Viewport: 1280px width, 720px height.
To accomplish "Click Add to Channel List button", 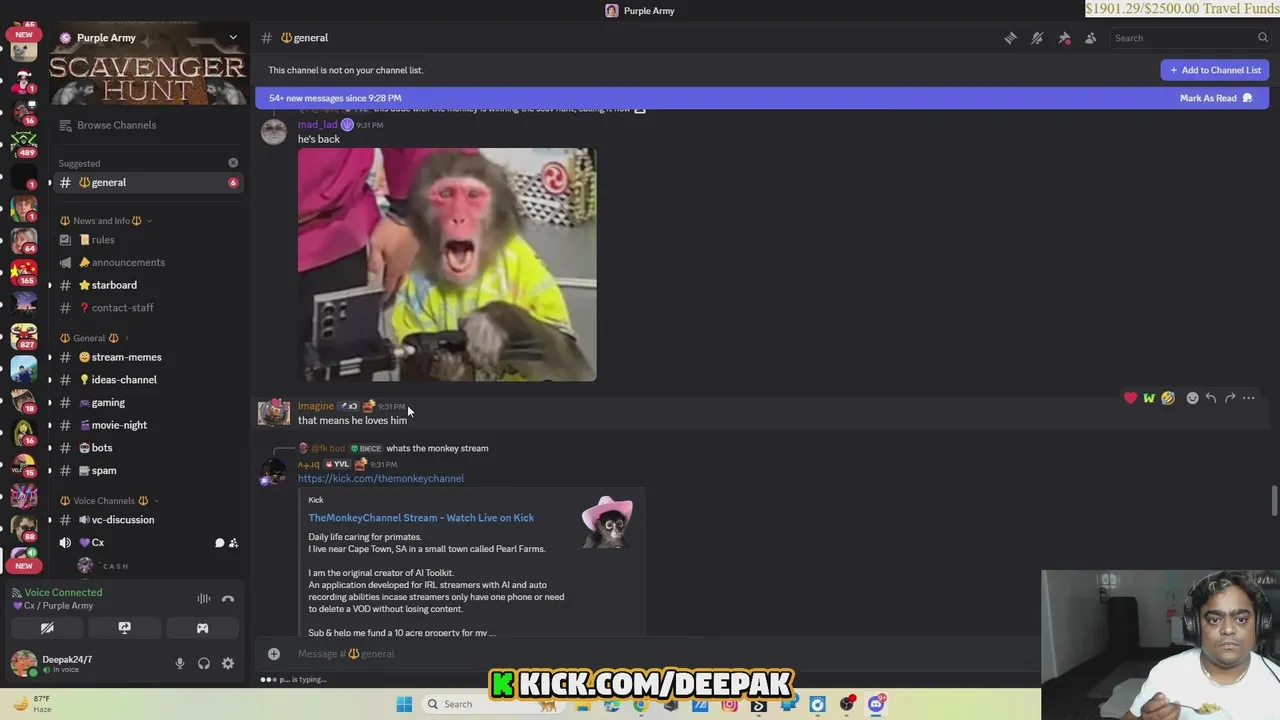I will pyautogui.click(x=1215, y=70).
